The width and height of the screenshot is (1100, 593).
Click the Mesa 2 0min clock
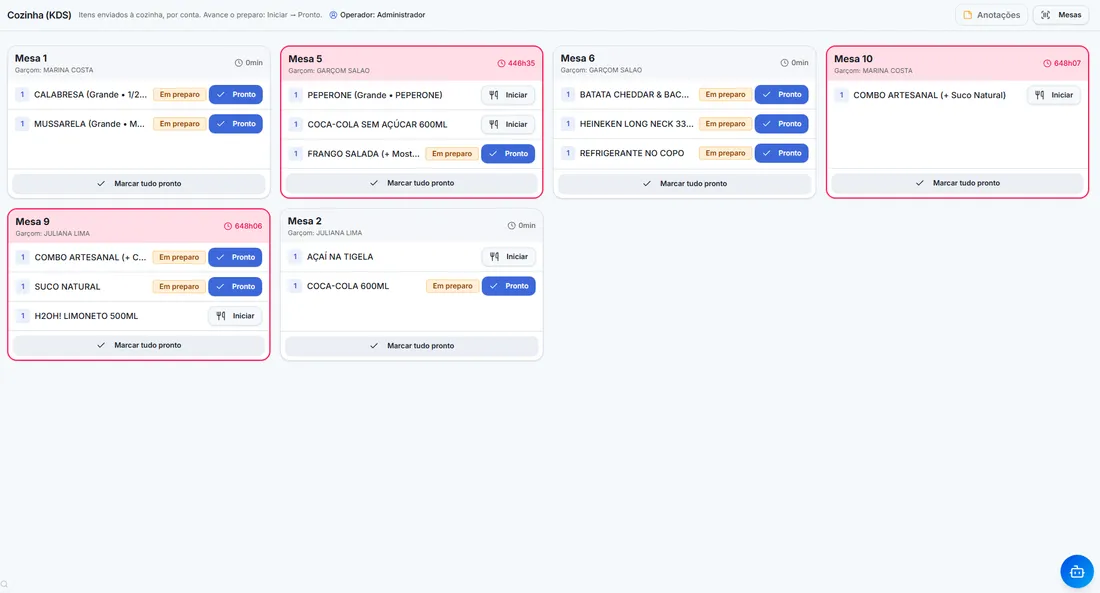click(521, 225)
